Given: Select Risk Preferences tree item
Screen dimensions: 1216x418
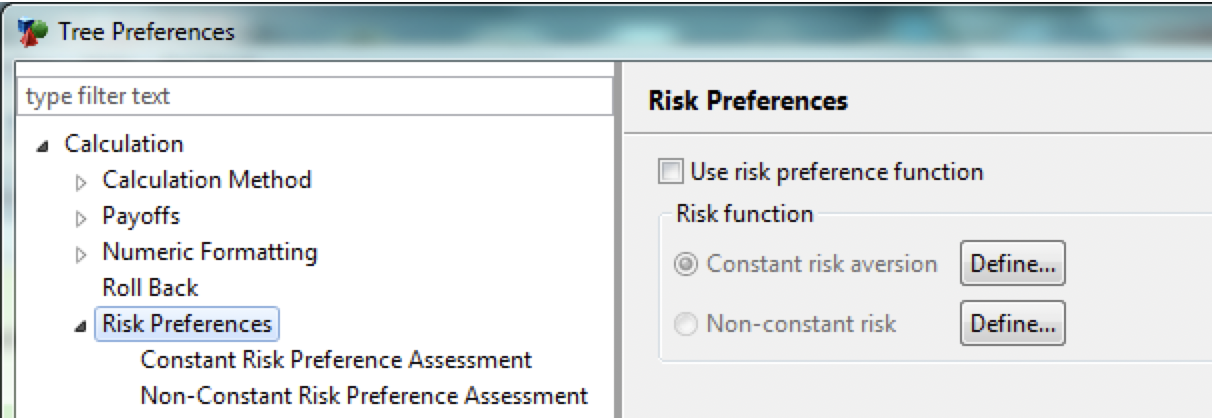Looking at the screenshot, I should 187,324.
